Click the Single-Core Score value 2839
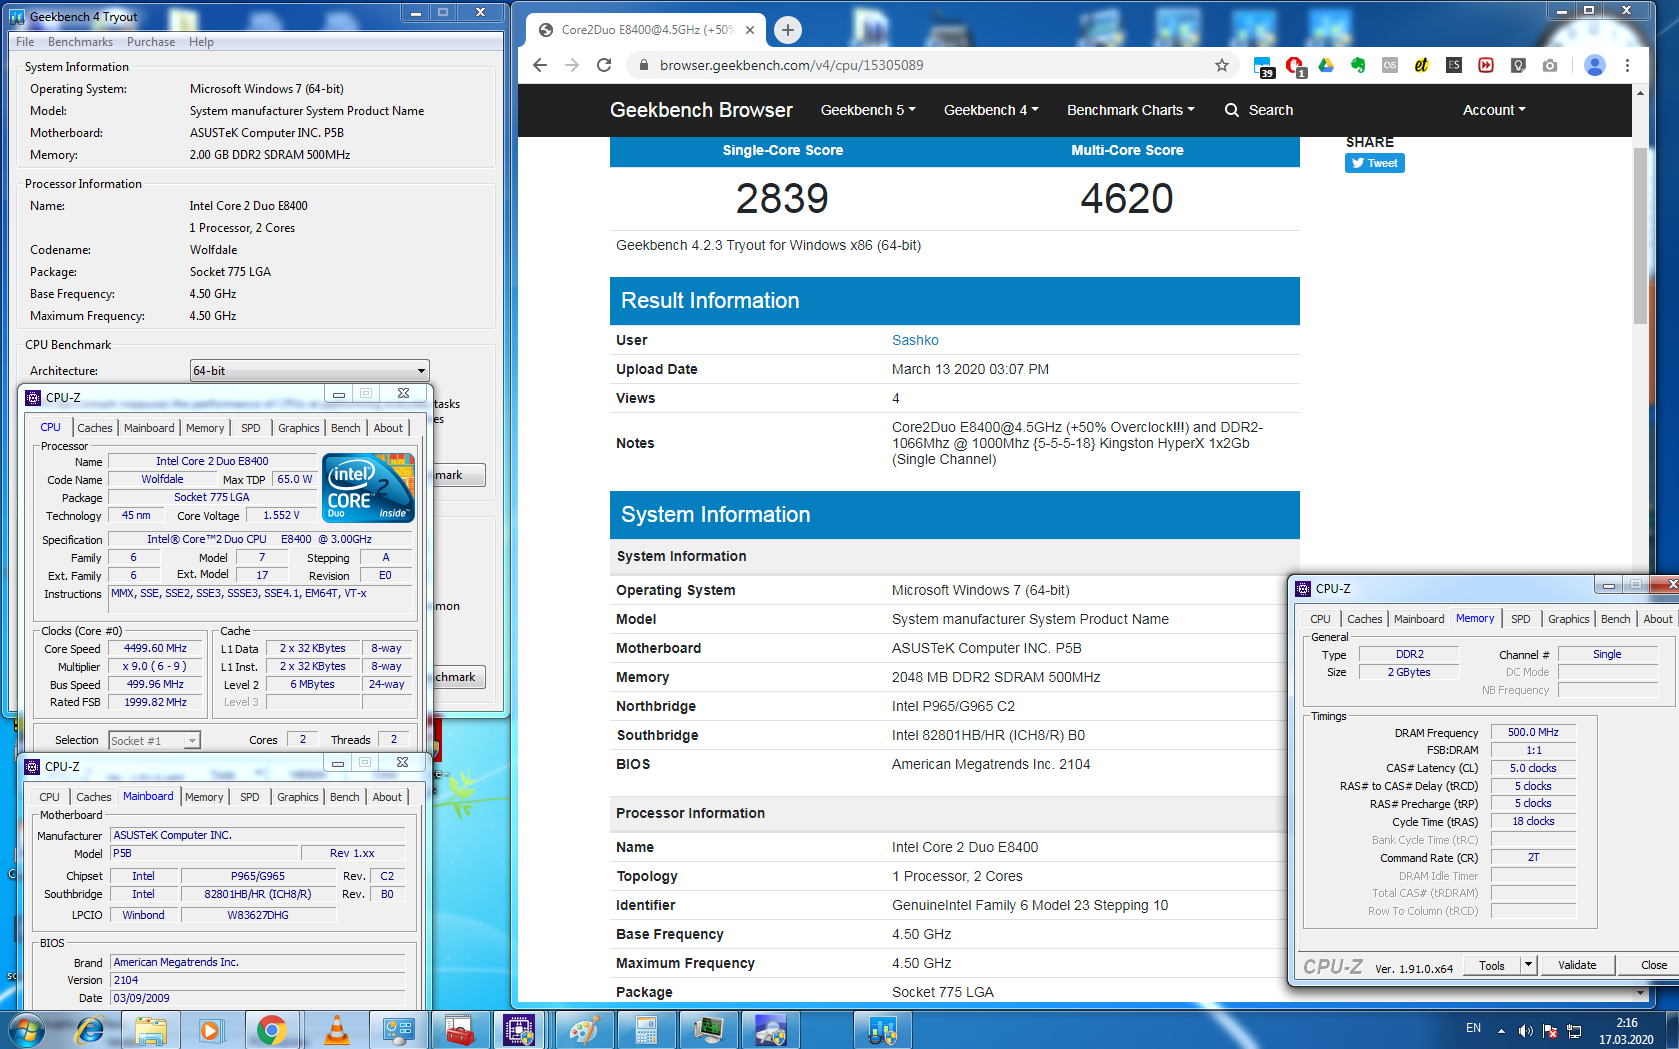The width and height of the screenshot is (1679, 1049). [782, 198]
